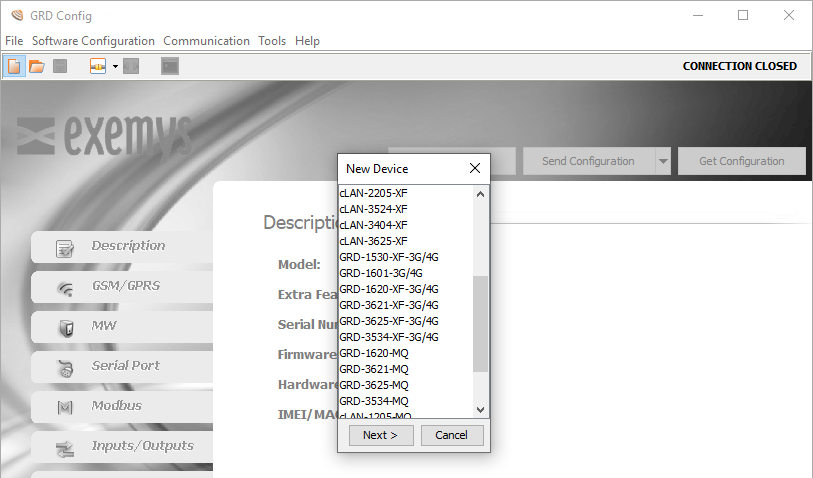The width and height of the screenshot is (813, 478).
Task: Select GRD-3625-XF-3G/4G from device list
Action: click(x=389, y=321)
